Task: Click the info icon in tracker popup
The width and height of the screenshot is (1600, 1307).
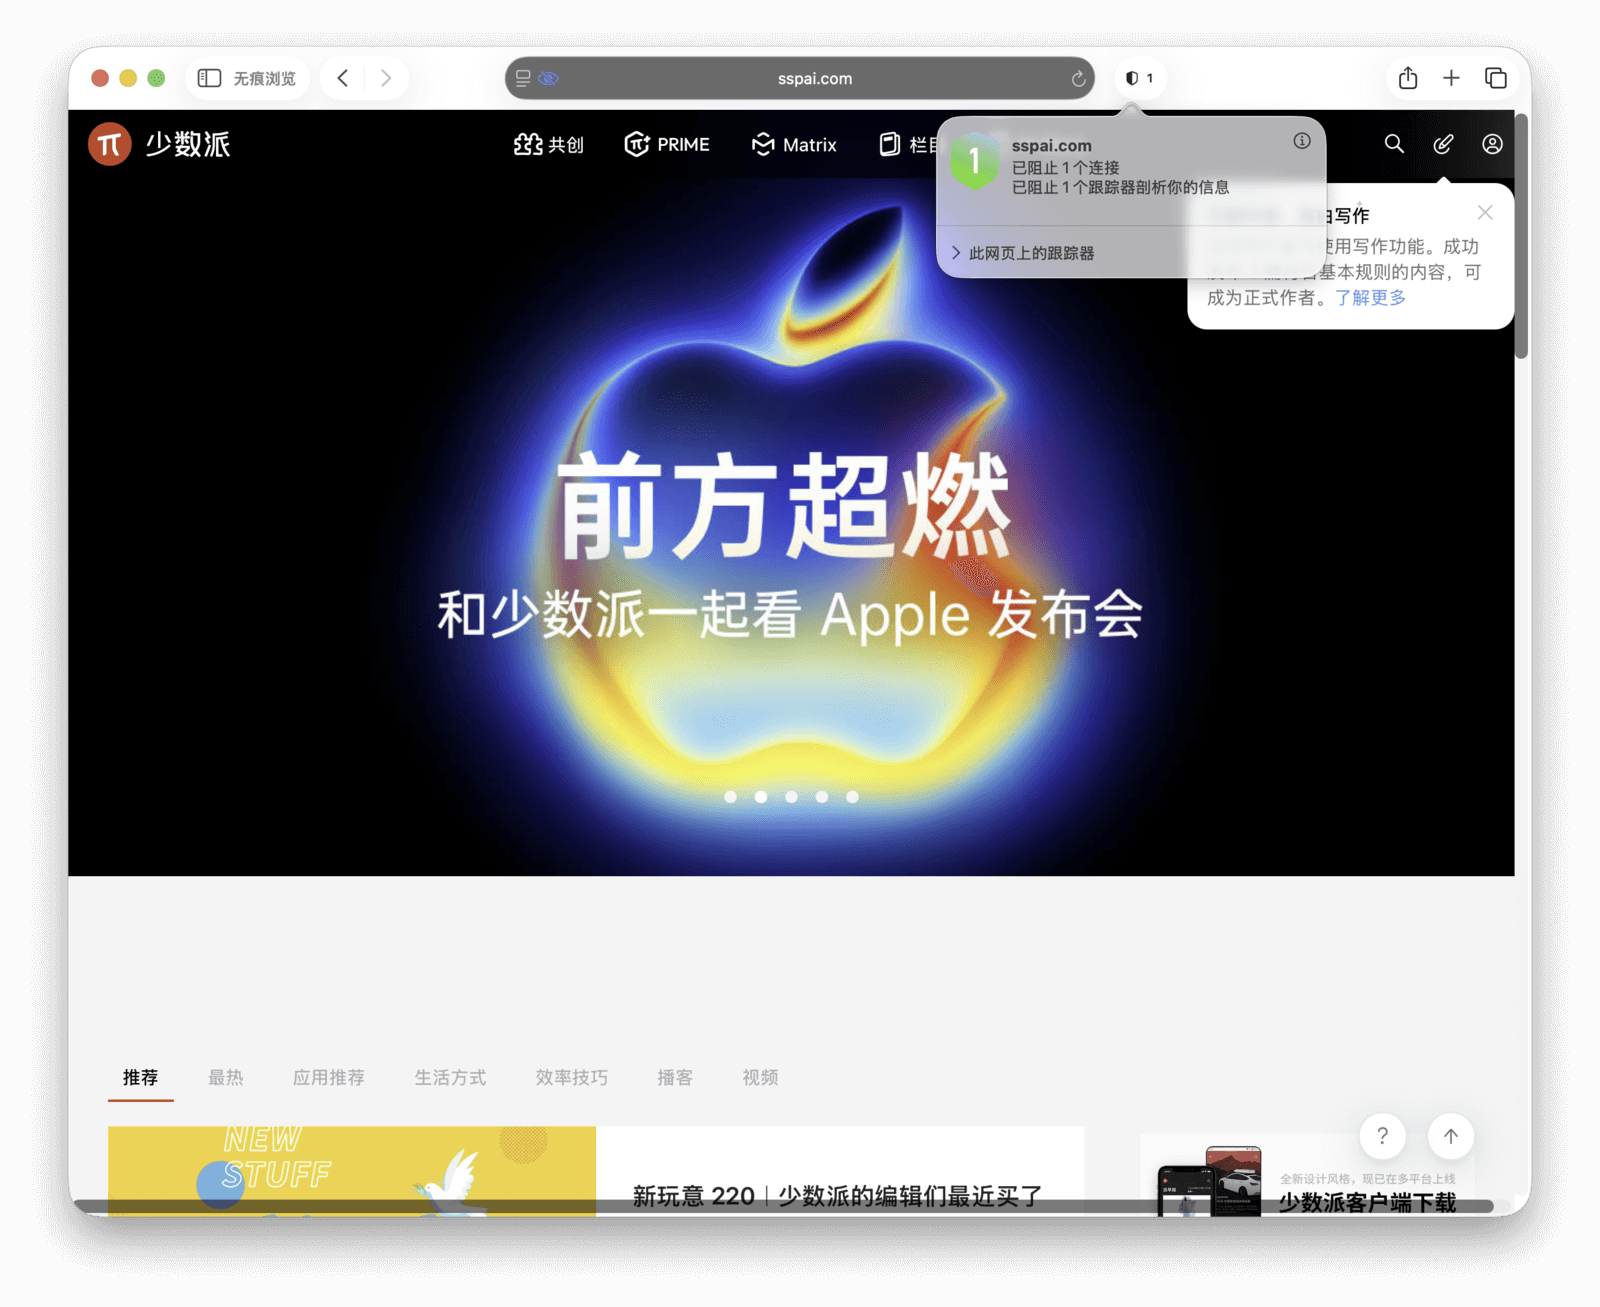Action: click(1301, 141)
